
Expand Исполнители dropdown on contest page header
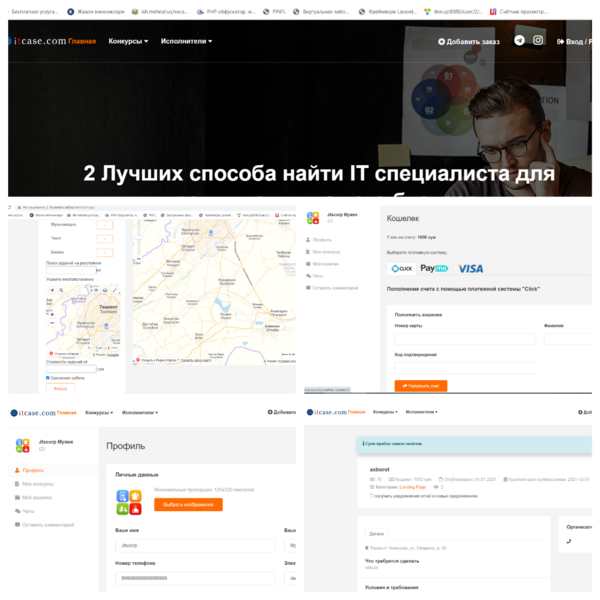tap(422, 412)
